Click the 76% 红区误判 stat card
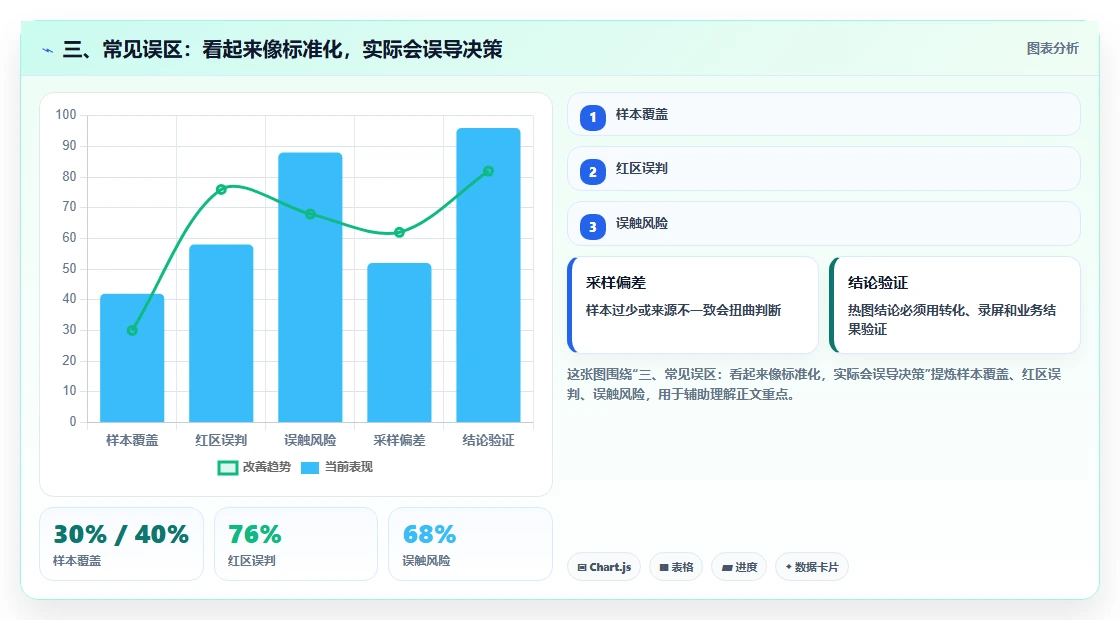Screen dimensions: 1120x620 point(296,544)
